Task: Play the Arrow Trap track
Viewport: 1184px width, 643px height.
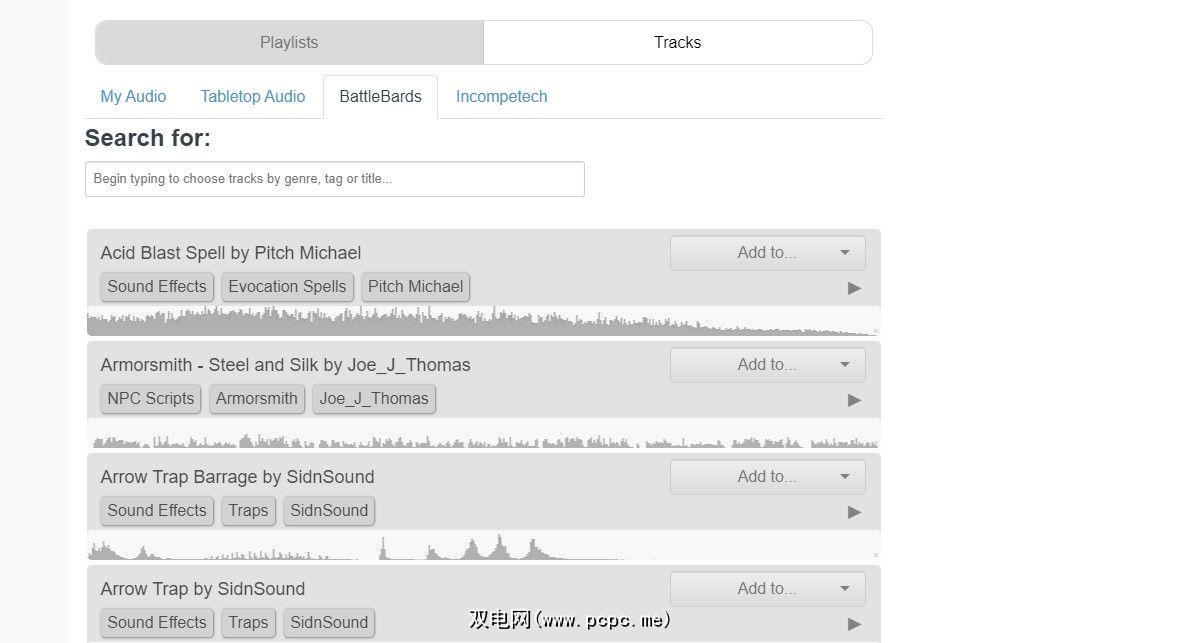Action: point(854,624)
